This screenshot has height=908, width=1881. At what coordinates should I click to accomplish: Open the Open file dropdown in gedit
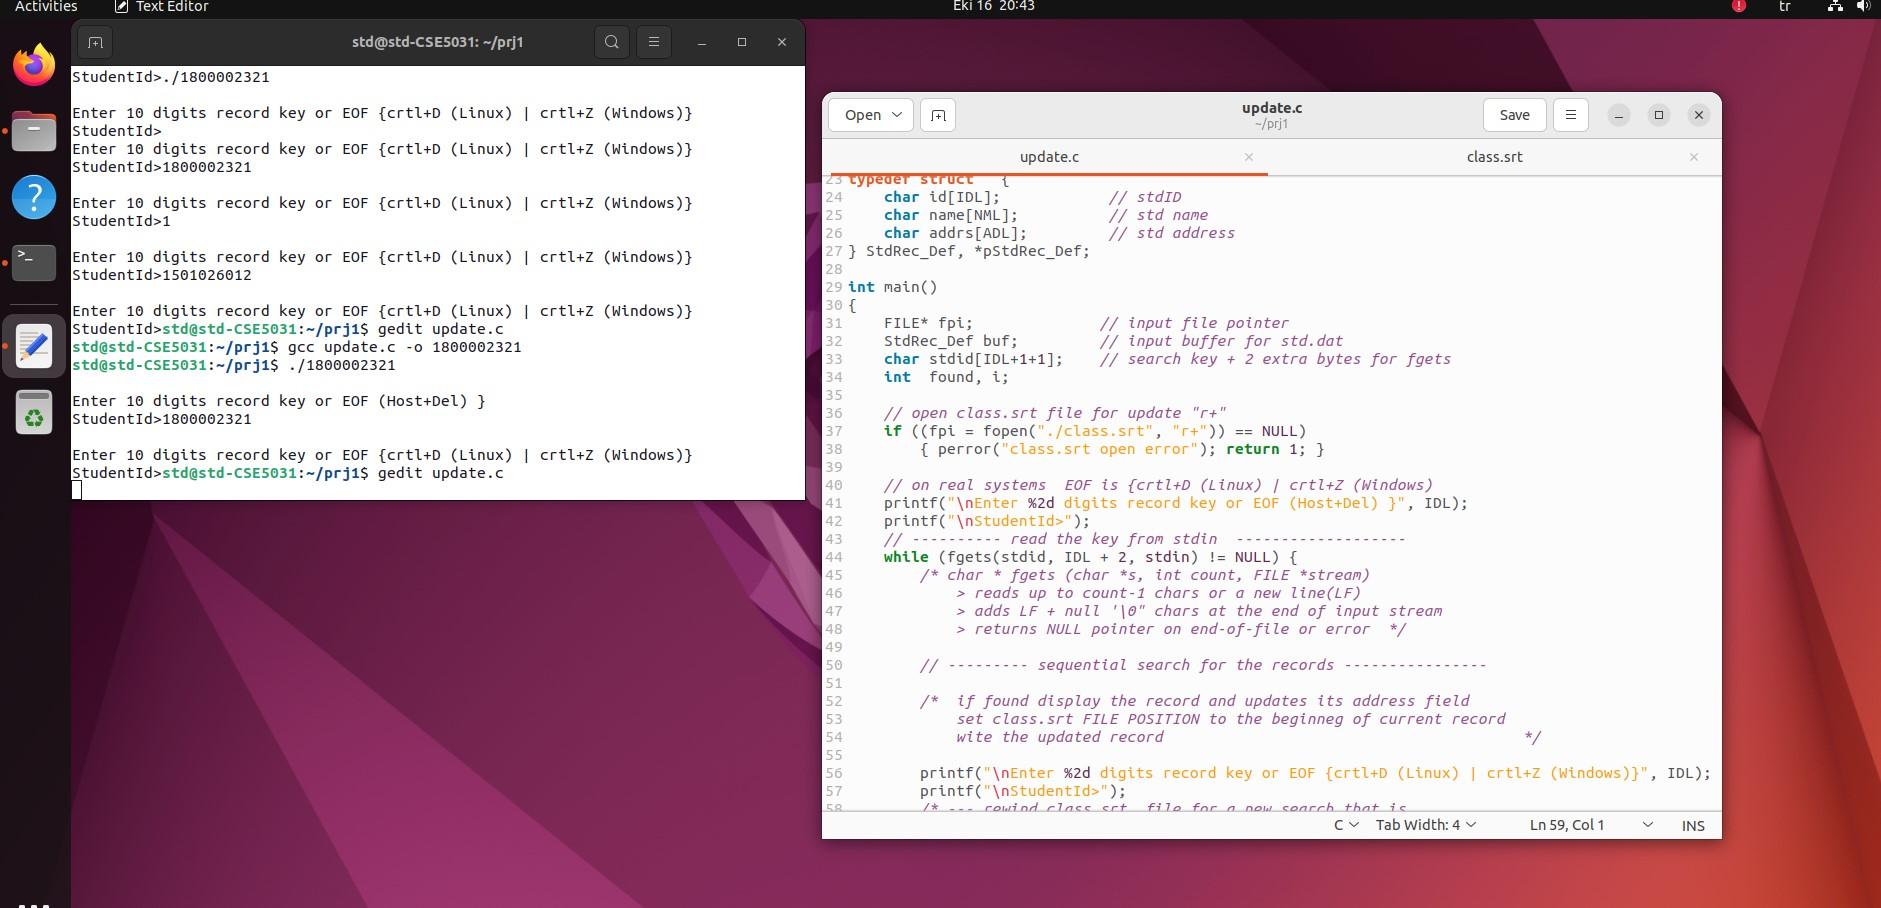(x=868, y=115)
